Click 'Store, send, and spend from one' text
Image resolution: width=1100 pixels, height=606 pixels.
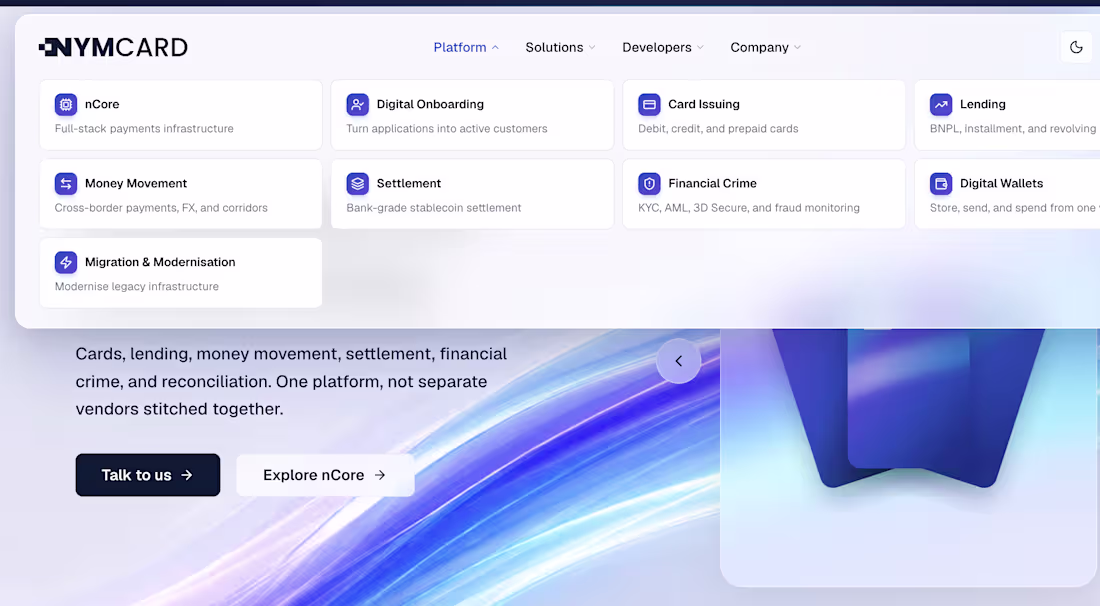pos(1013,208)
